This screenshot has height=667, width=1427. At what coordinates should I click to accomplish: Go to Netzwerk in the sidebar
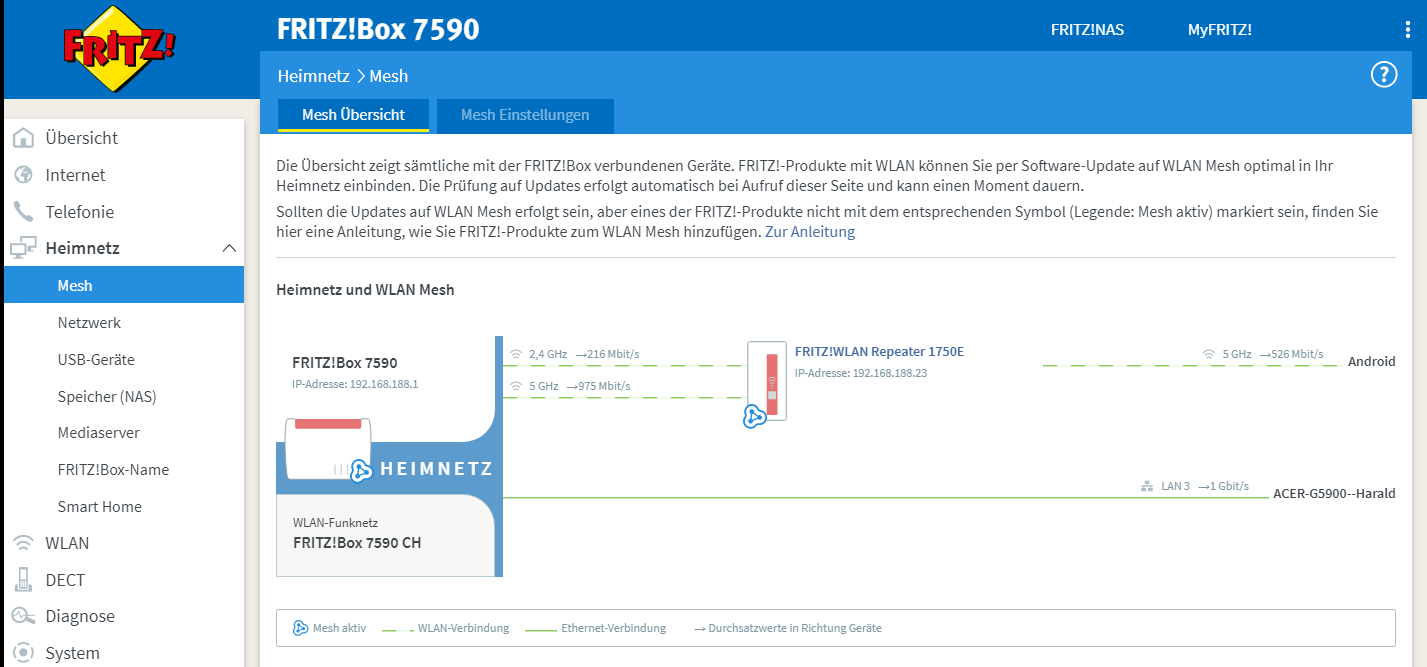pos(89,323)
